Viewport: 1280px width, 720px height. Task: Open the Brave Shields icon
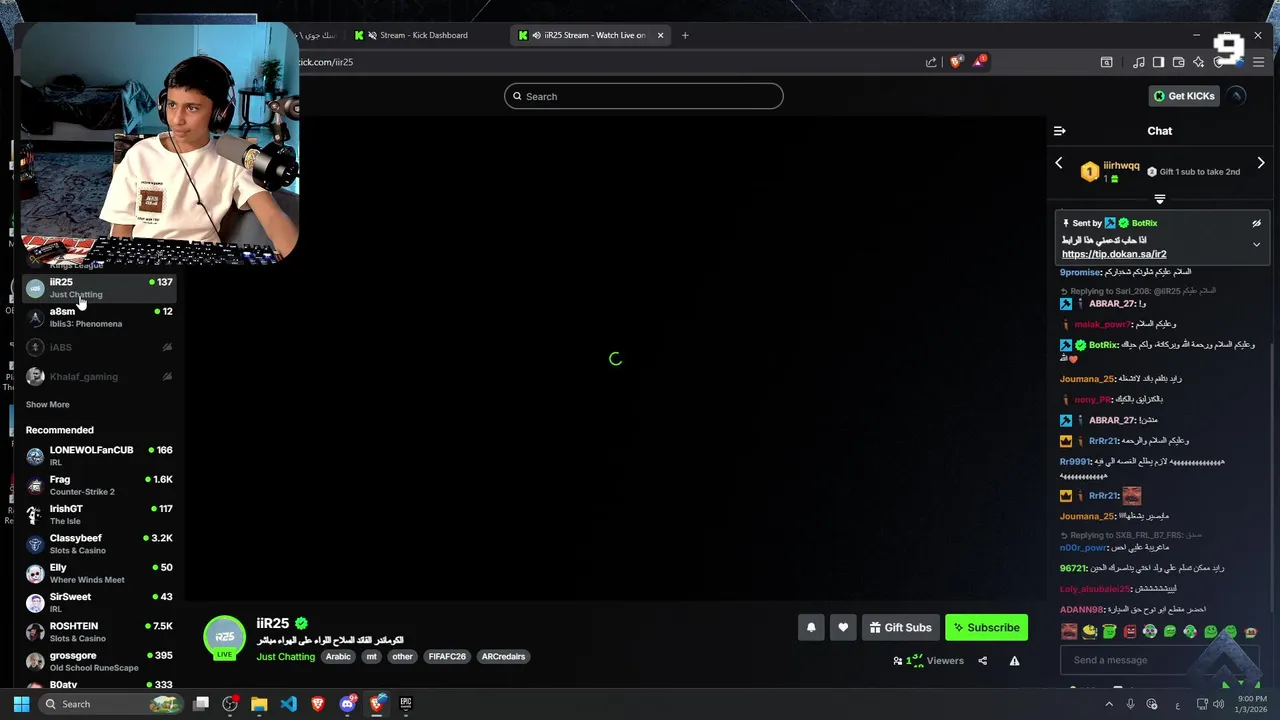[x=955, y=62]
